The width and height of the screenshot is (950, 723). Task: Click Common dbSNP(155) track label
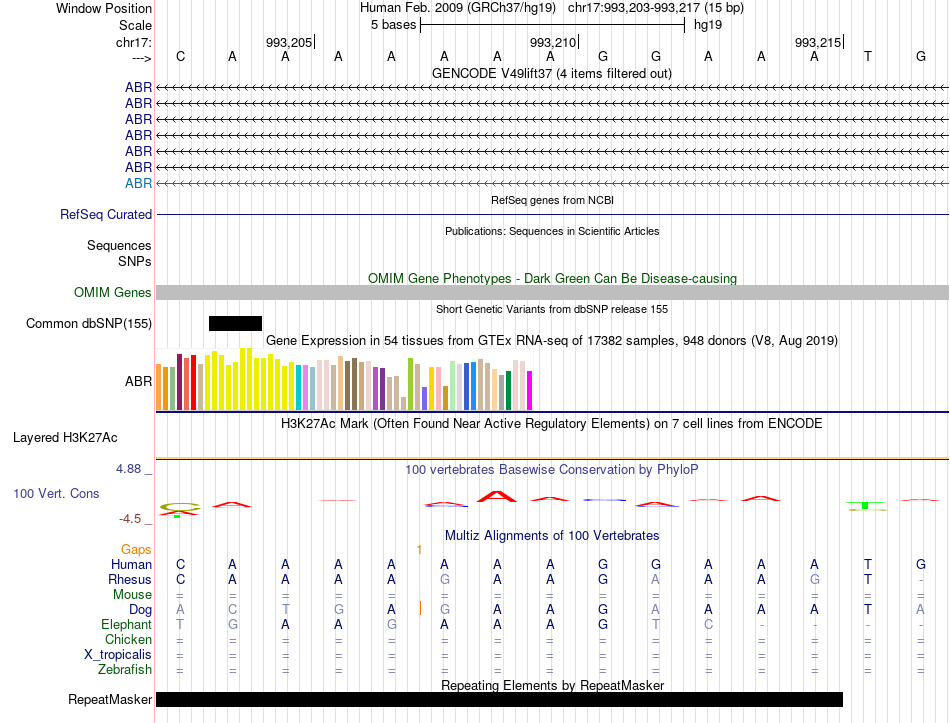[89, 324]
